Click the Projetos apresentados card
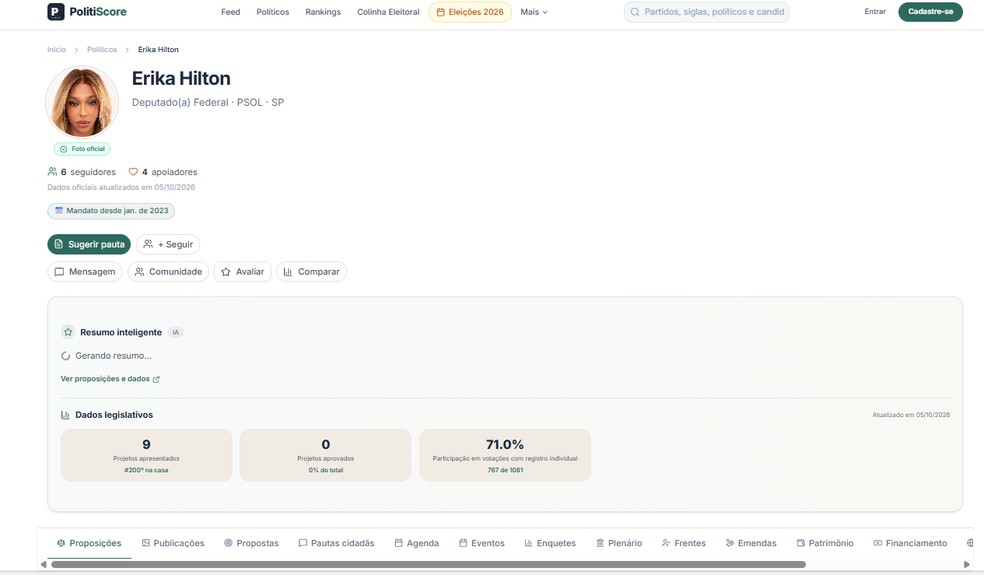The height and width of the screenshot is (575, 984). click(x=146, y=455)
